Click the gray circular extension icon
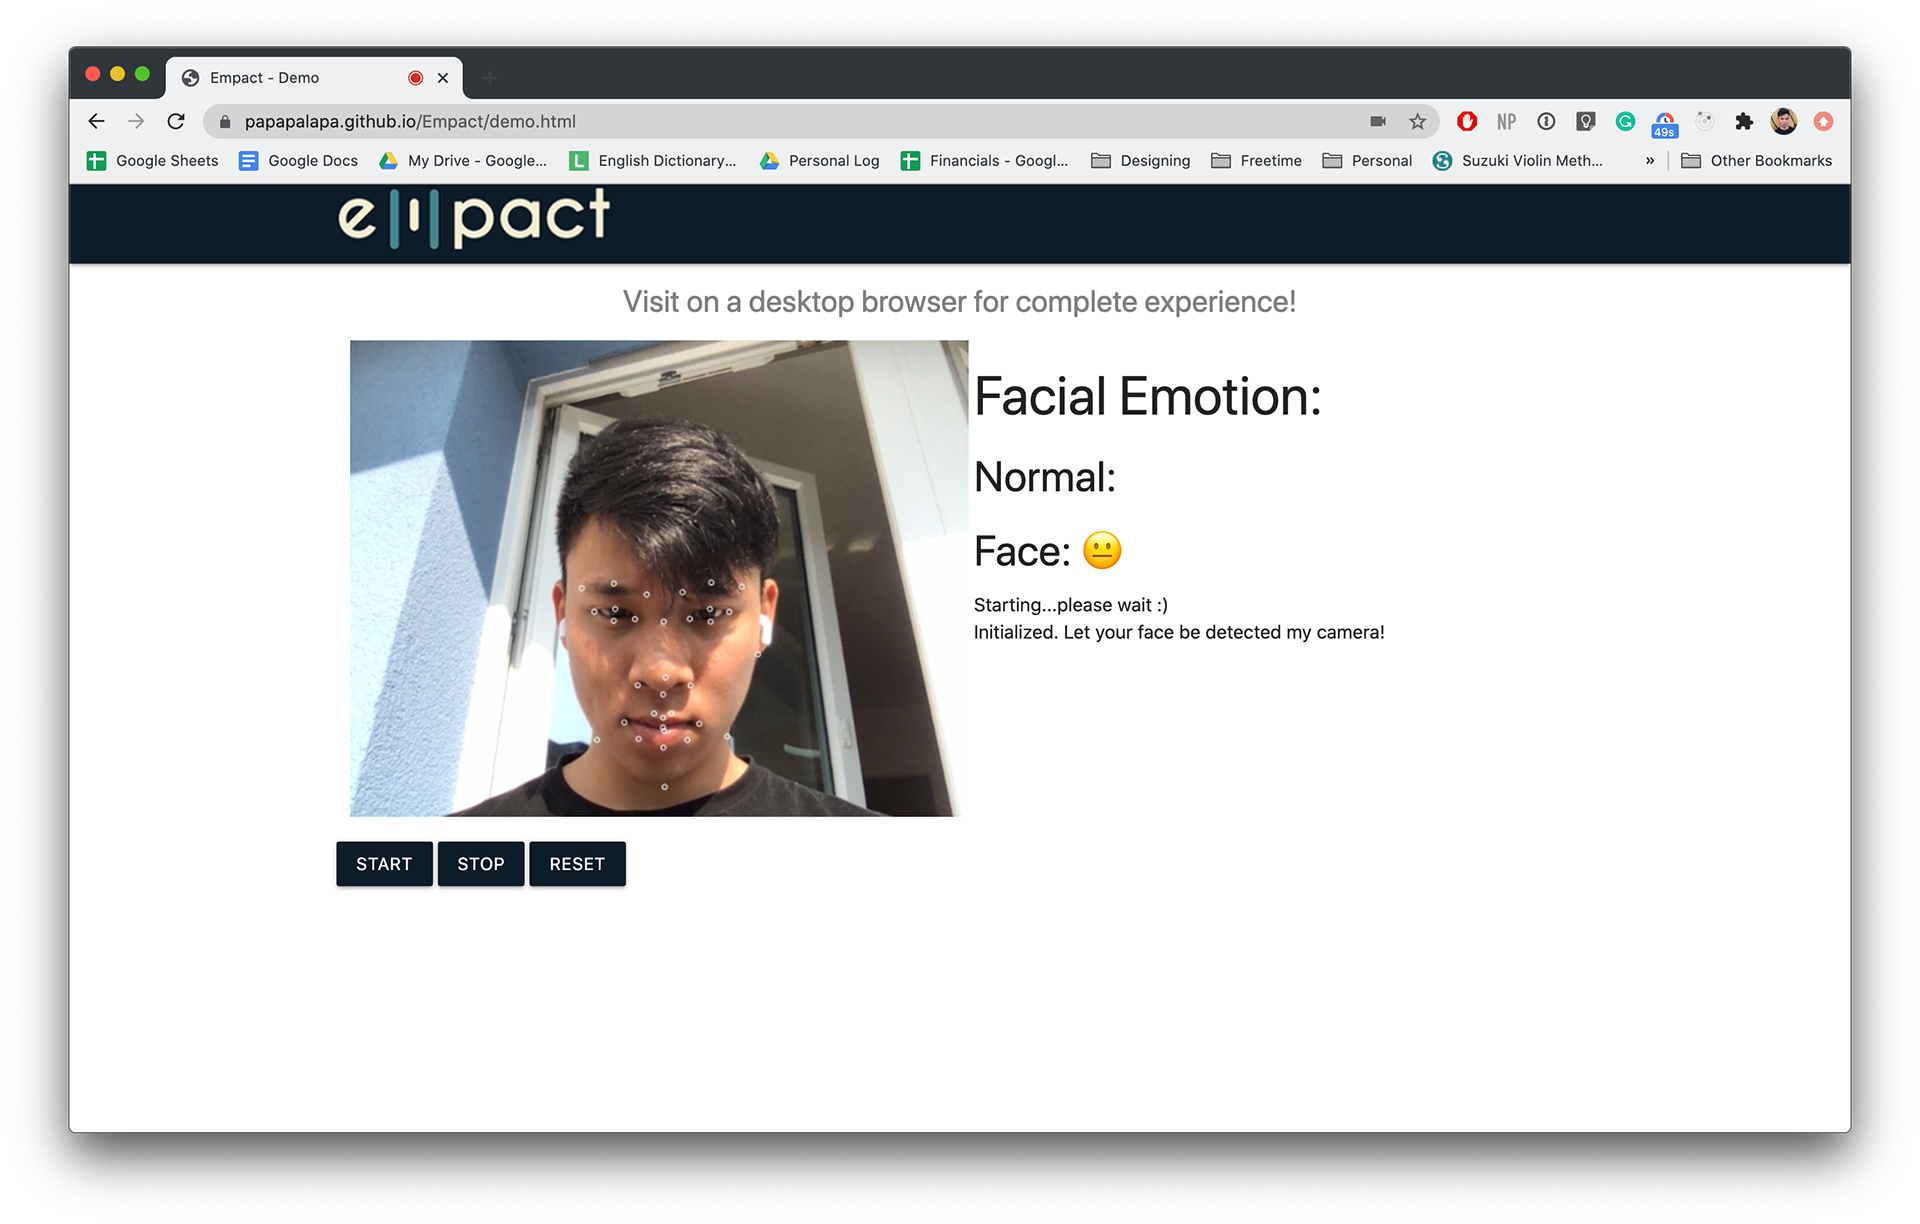The width and height of the screenshot is (1920, 1224). click(1705, 121)
